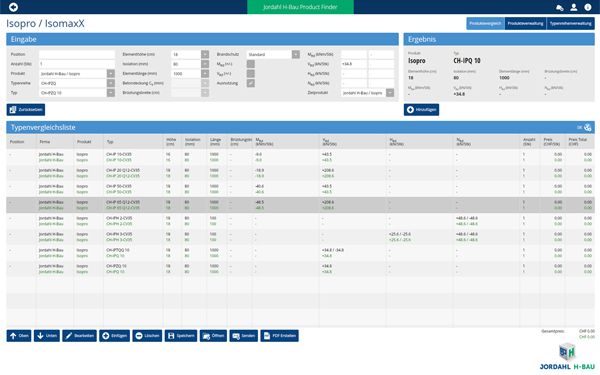Open the user profile icon

point(574,7)
